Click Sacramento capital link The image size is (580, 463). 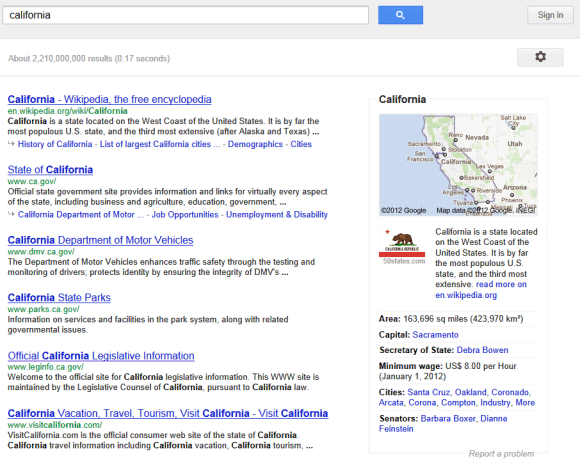435,335
